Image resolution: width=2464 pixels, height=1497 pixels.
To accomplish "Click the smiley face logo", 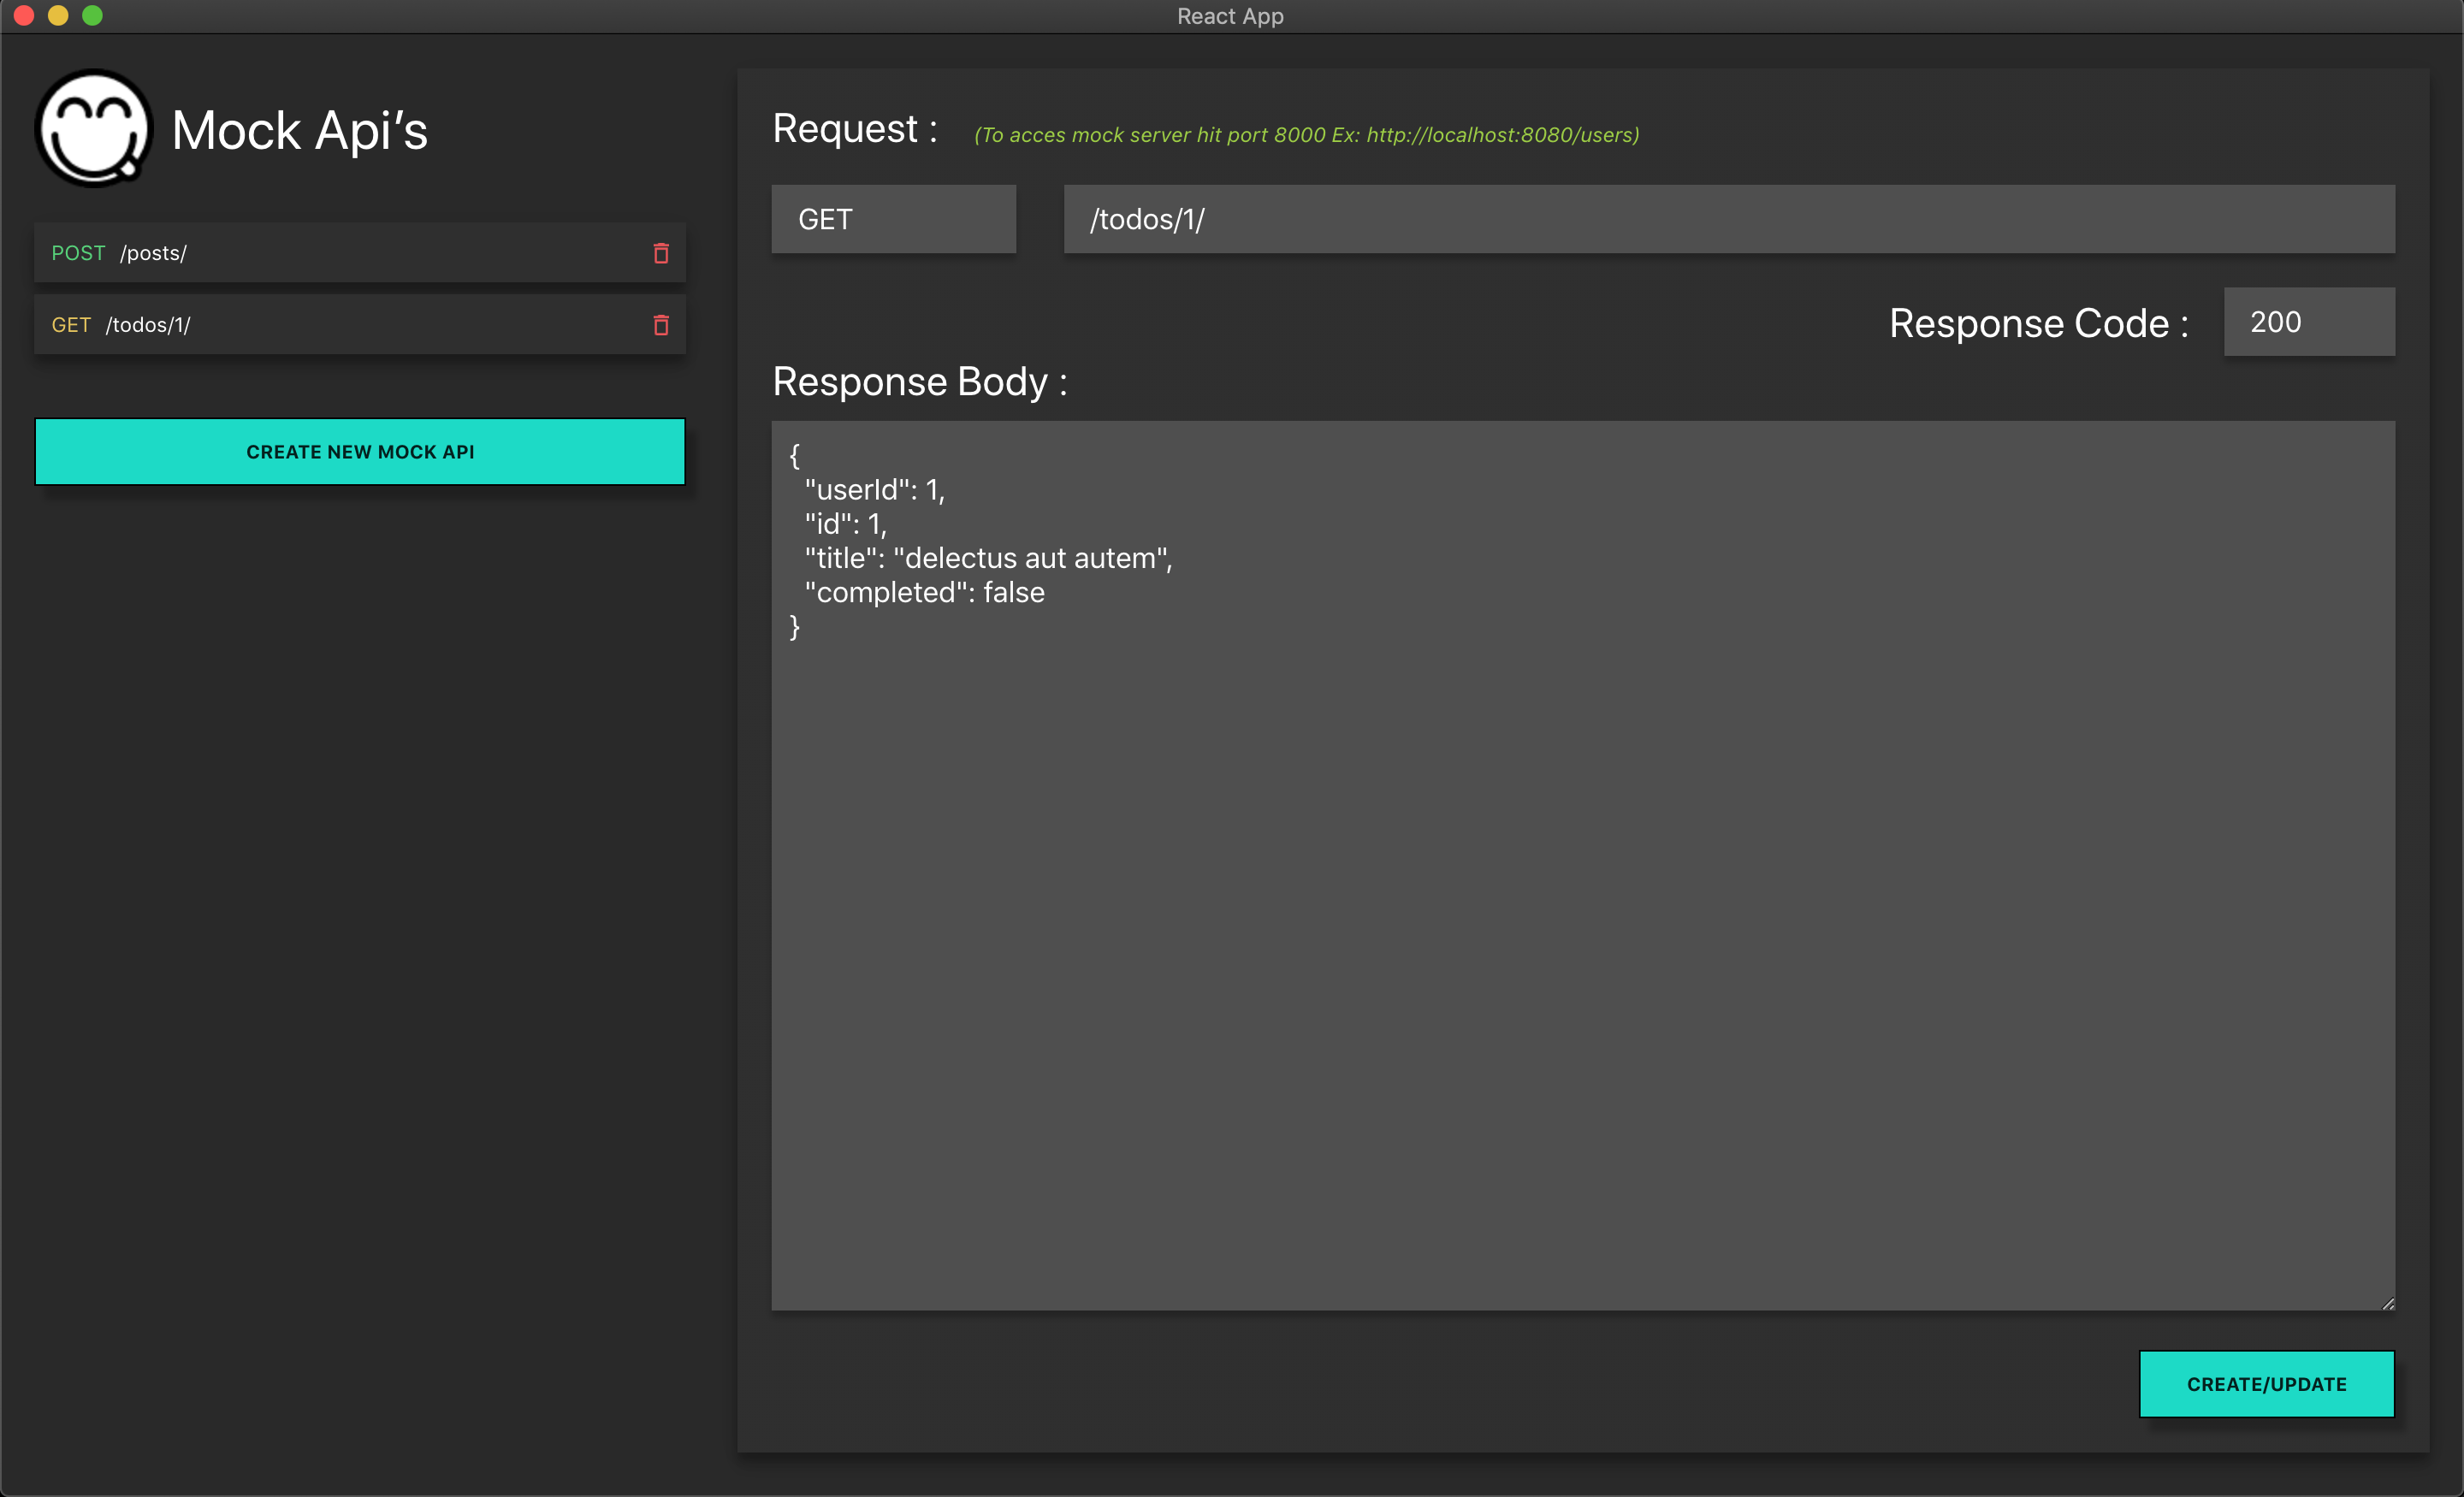I will pos(93,129).
